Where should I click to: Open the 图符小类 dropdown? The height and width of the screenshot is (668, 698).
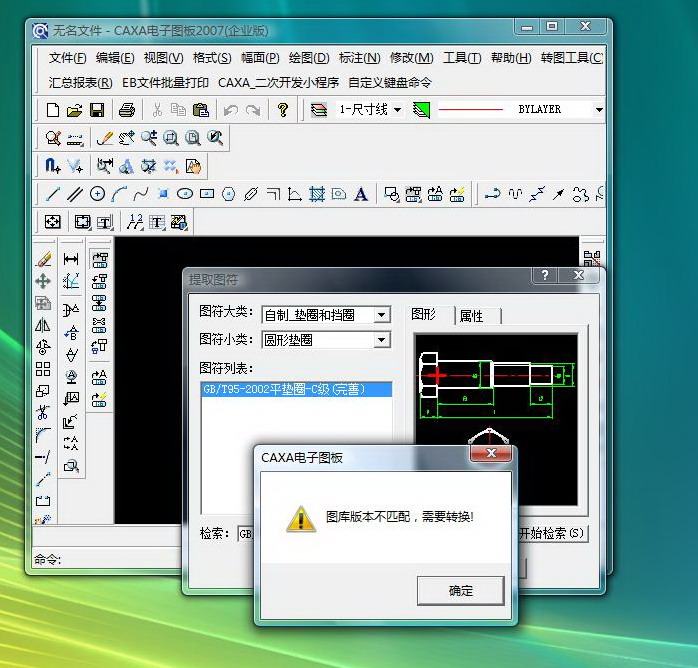[x=381, y=340]
